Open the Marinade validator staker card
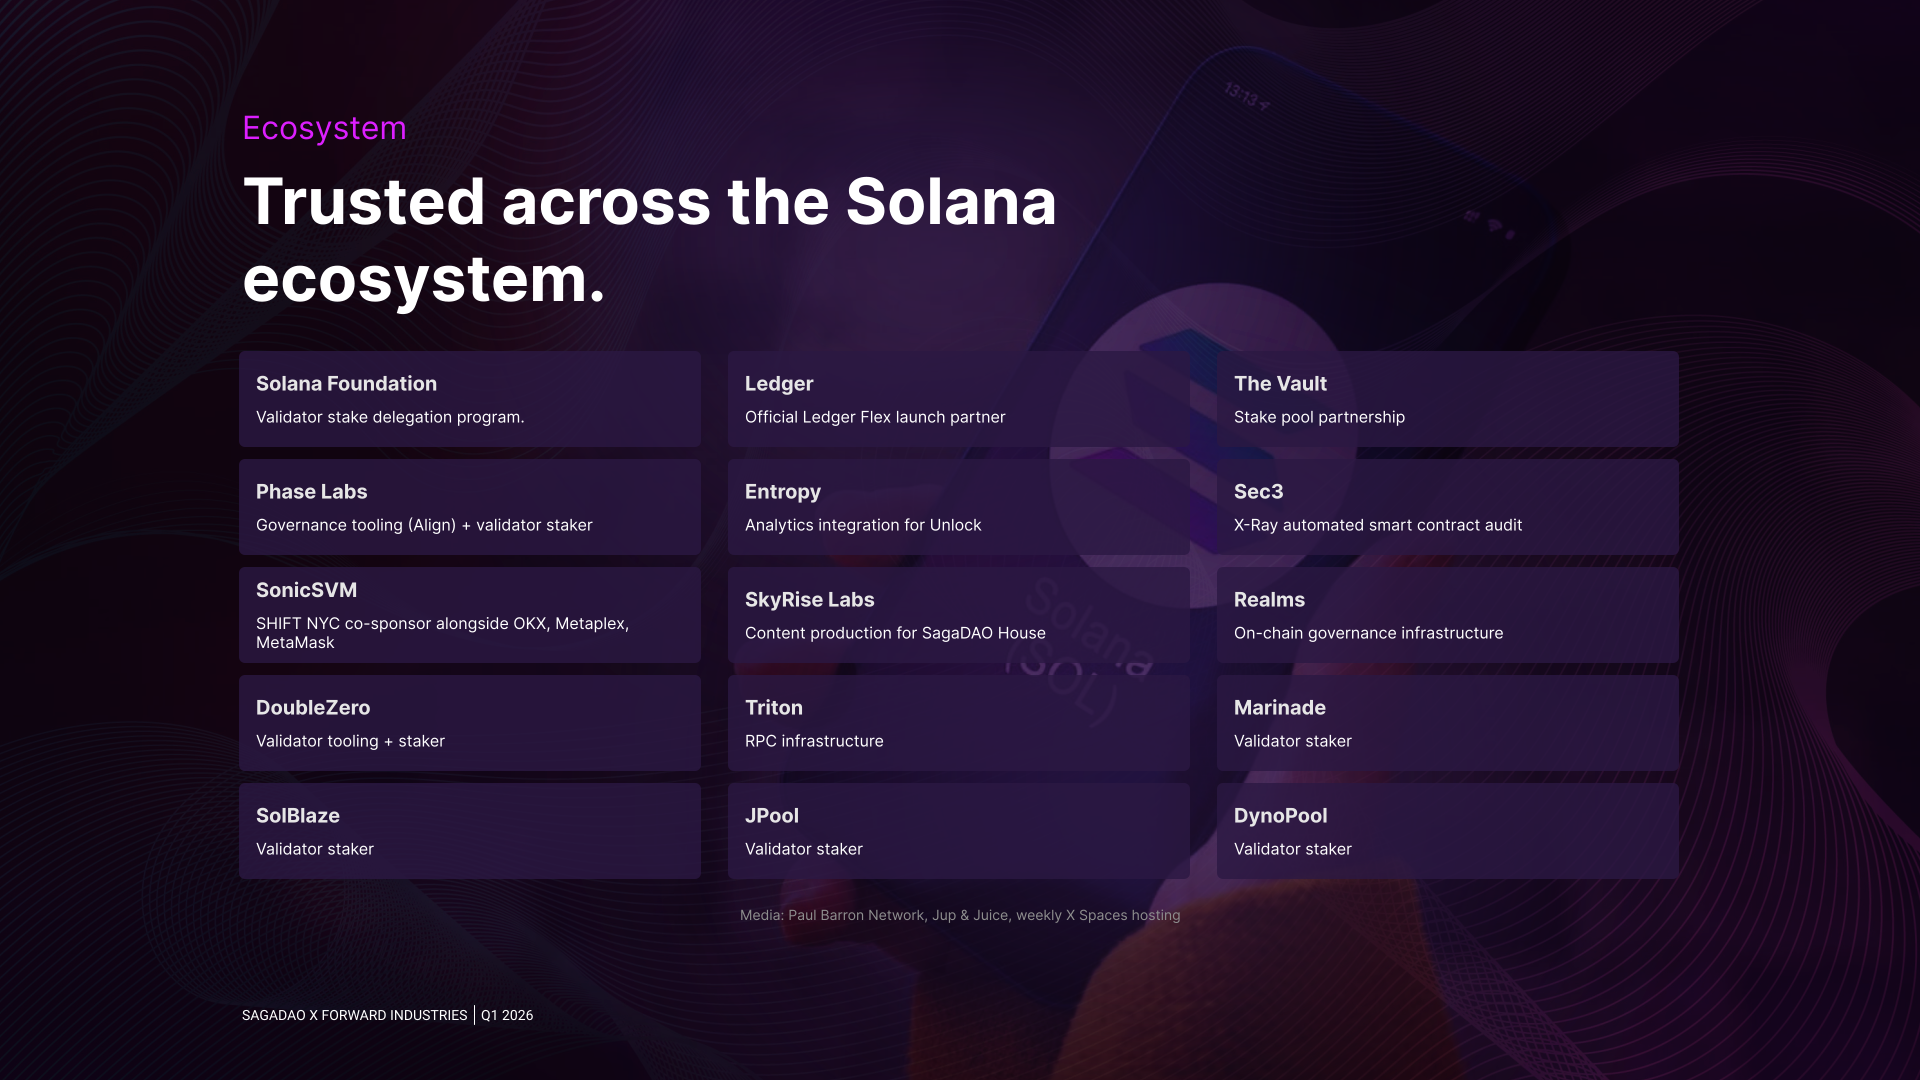Viewport: 1920px width, 1080px height. 1447,723
